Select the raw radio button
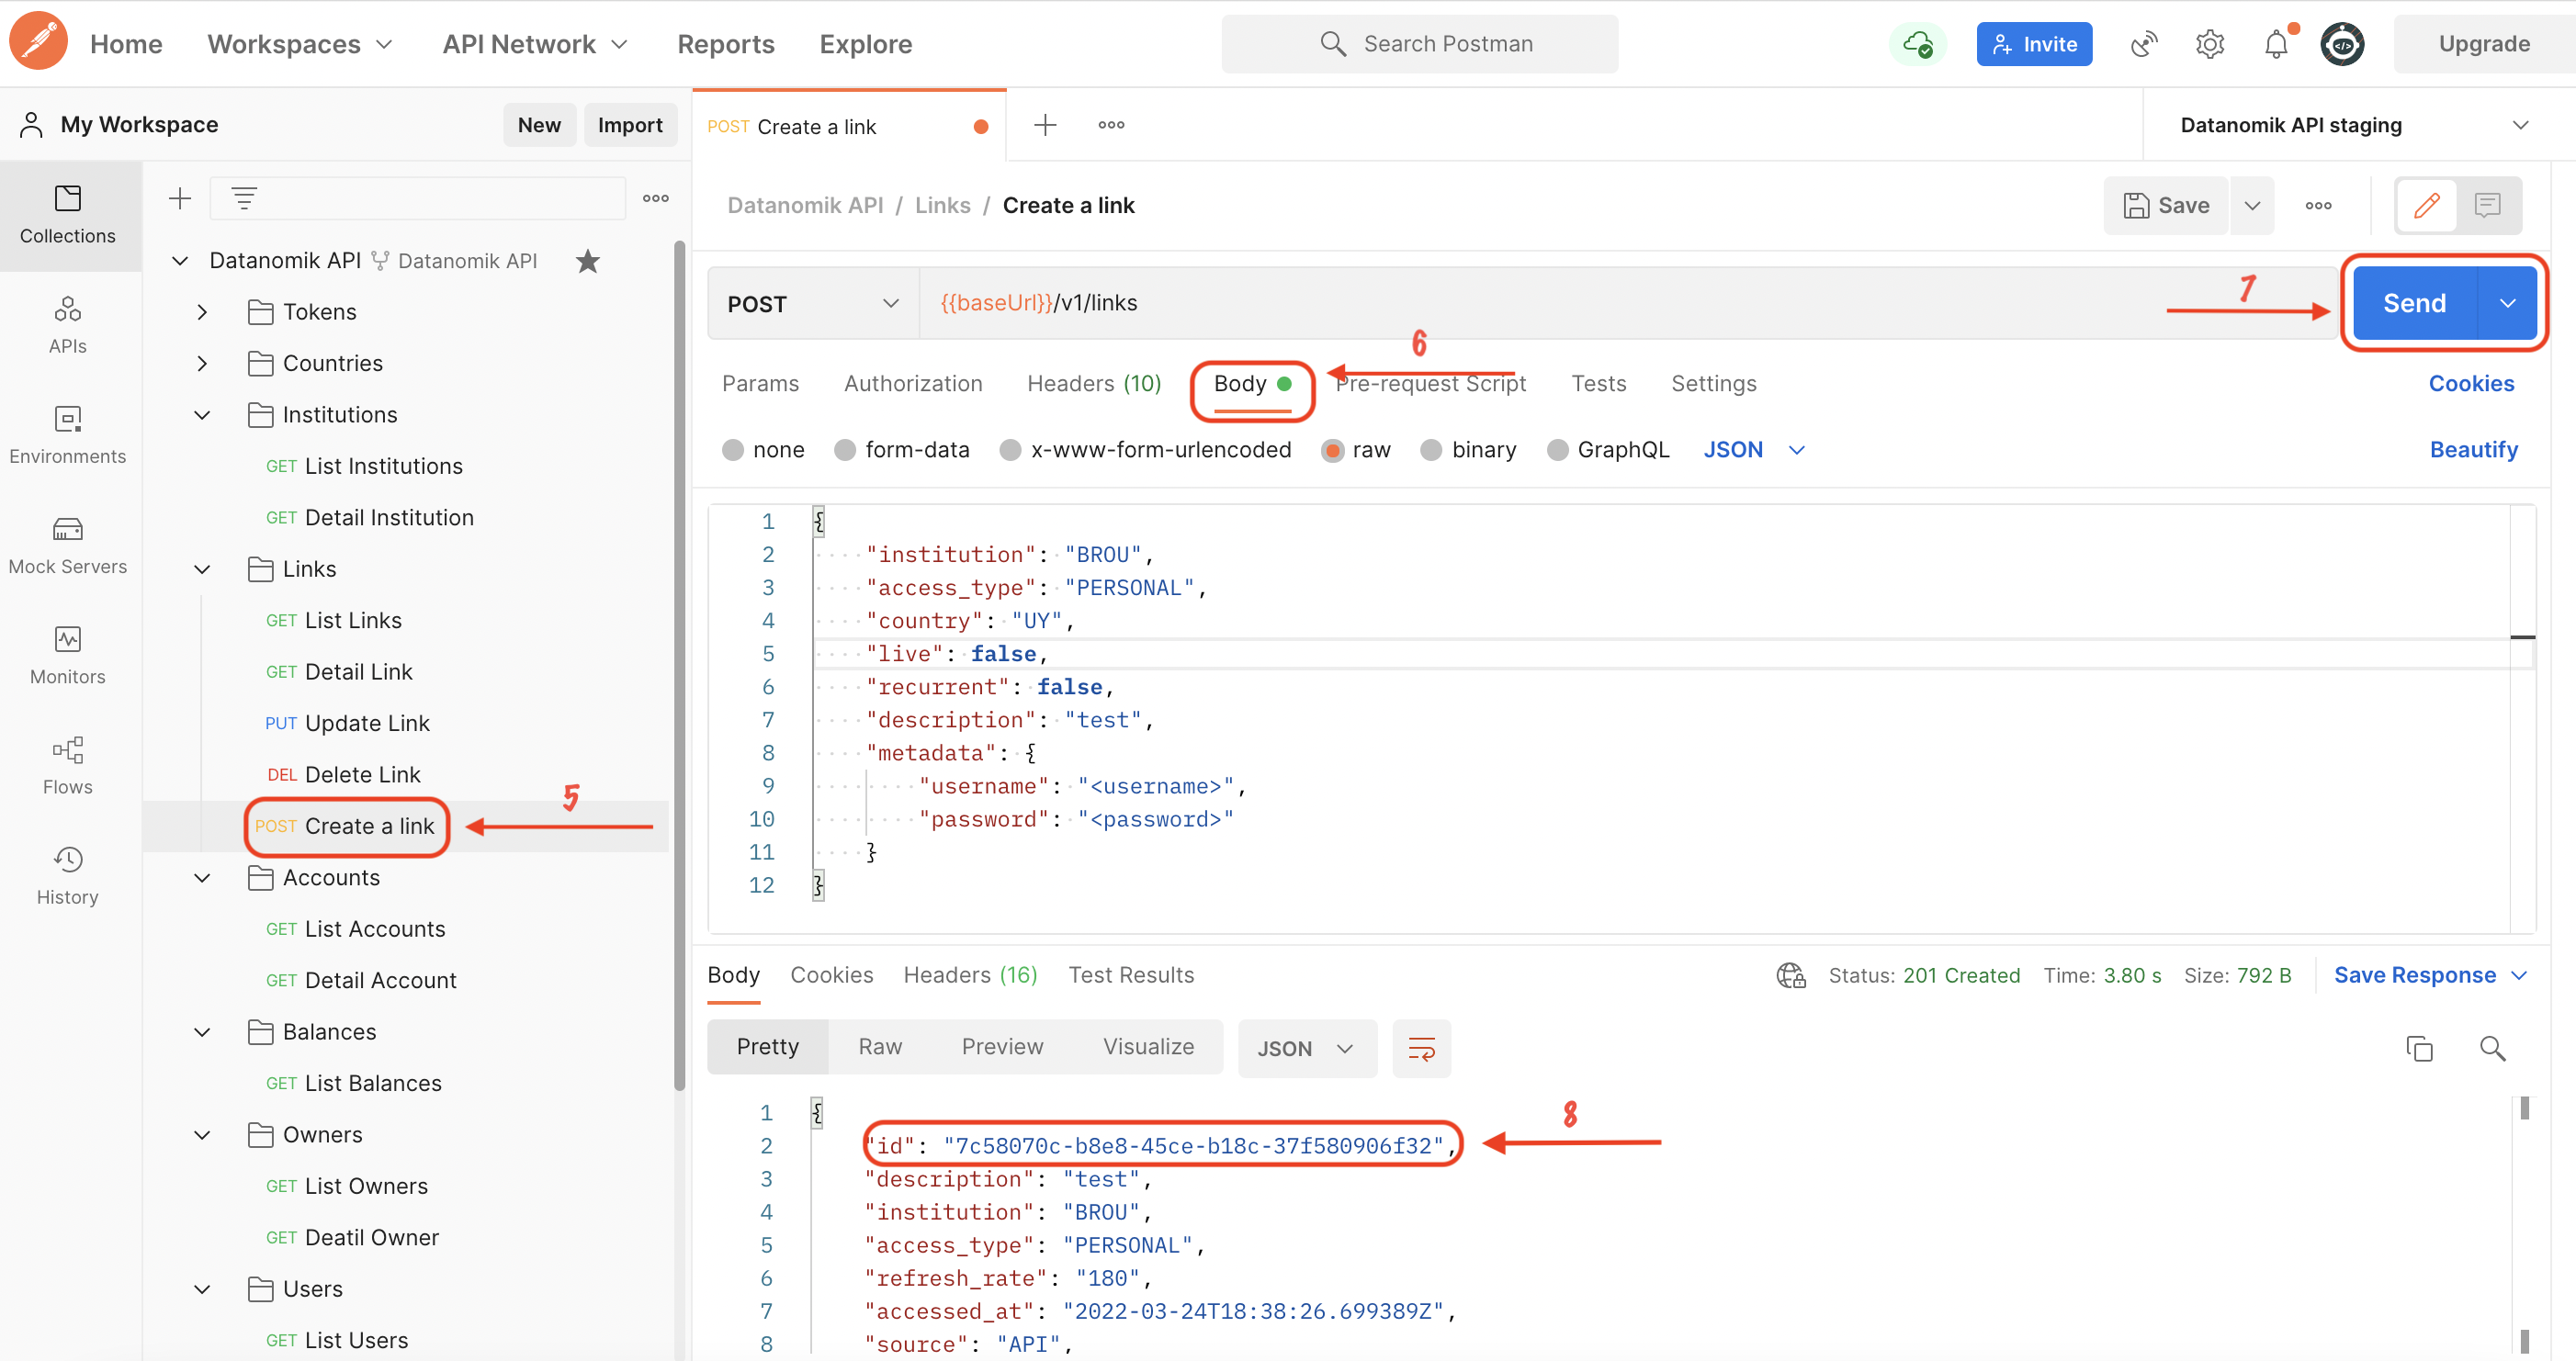2576x1361 pixels. pos(1332,450)
